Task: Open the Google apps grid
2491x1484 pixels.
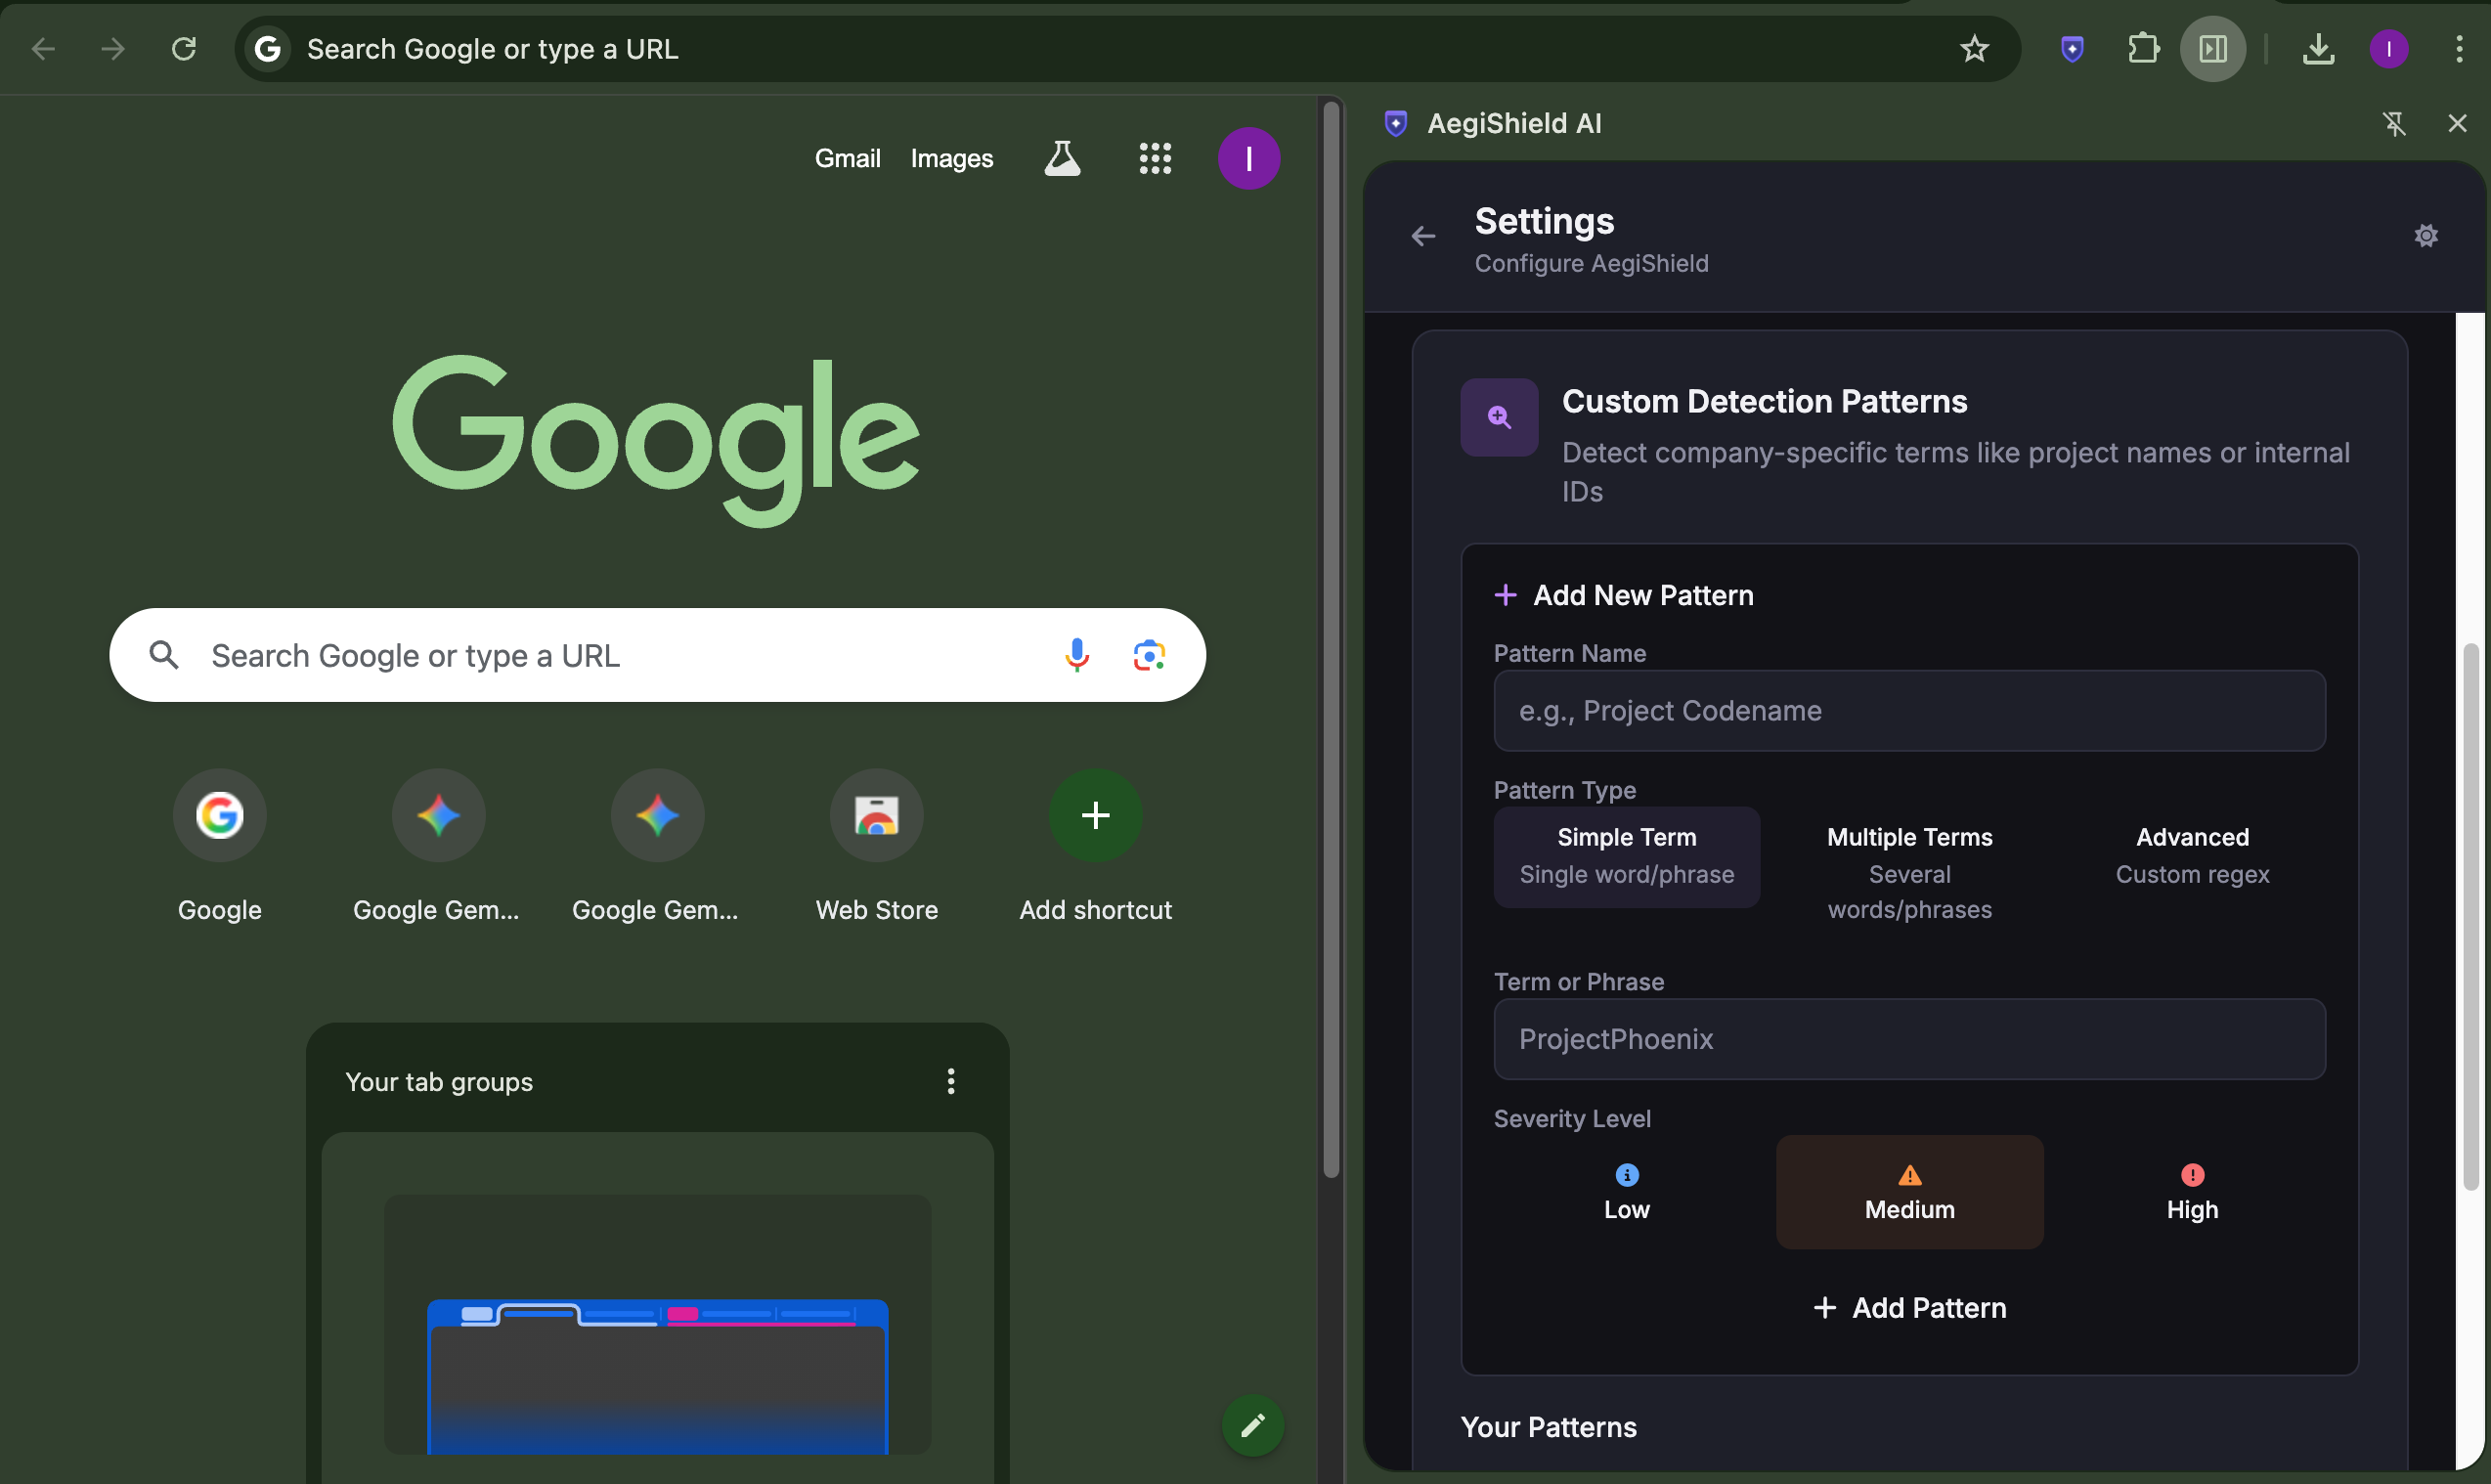Action: click(1155, 158)
